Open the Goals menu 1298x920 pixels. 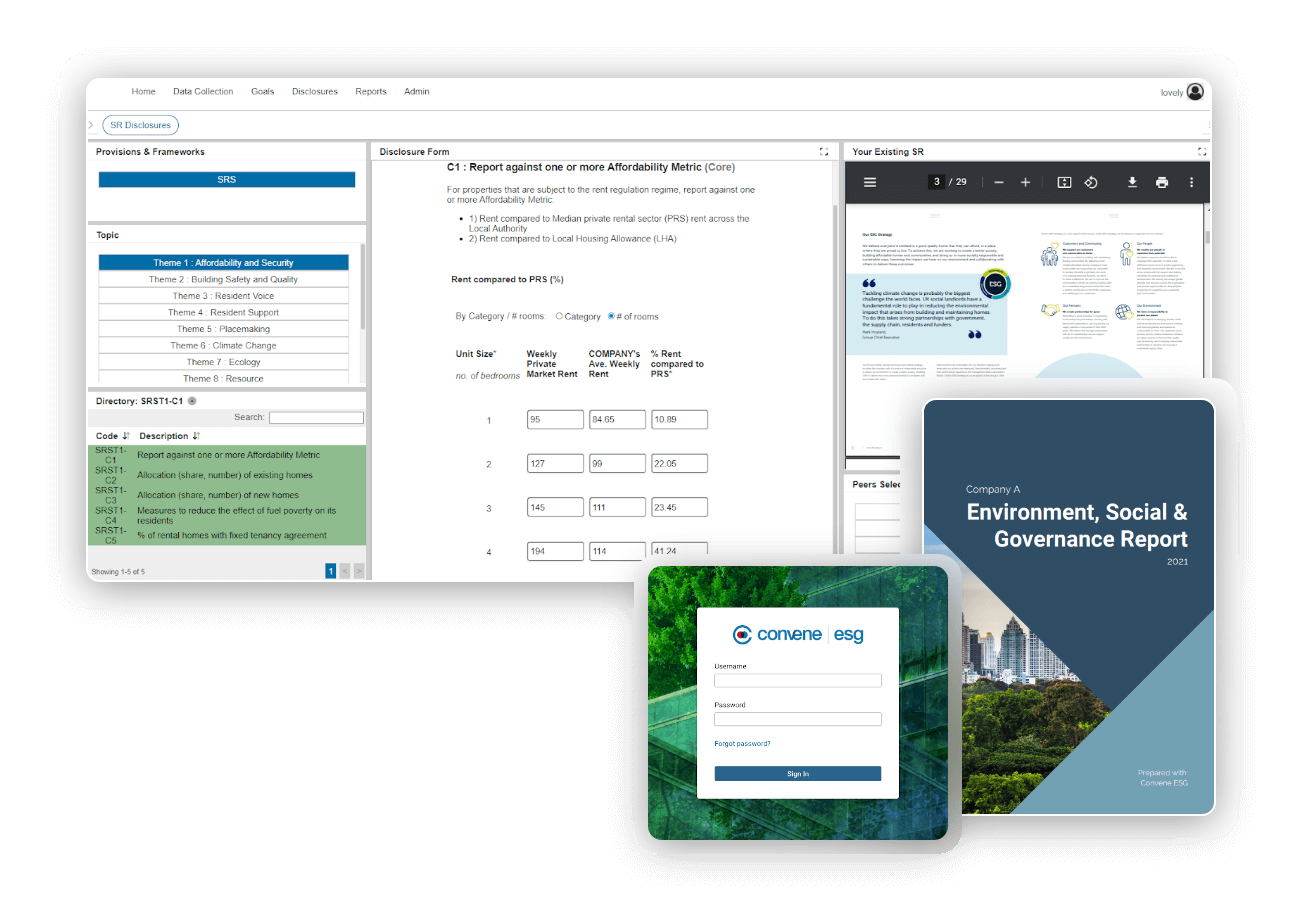tap(263, 91)
